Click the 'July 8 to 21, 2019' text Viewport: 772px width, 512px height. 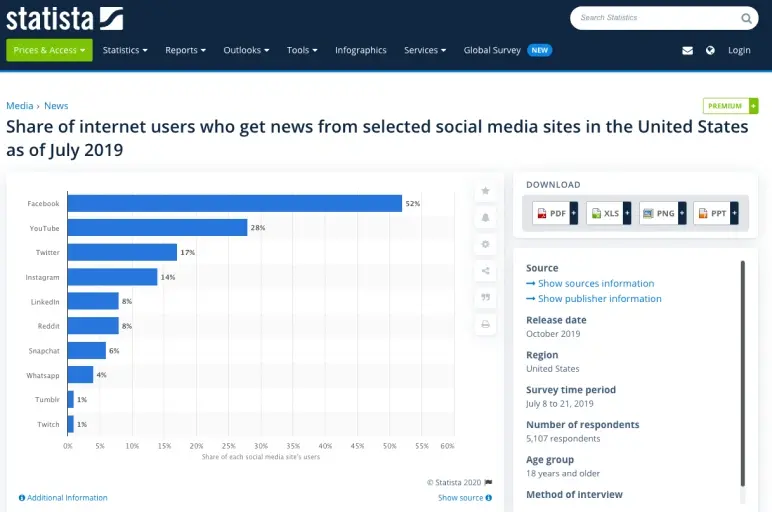click(560, 404)
